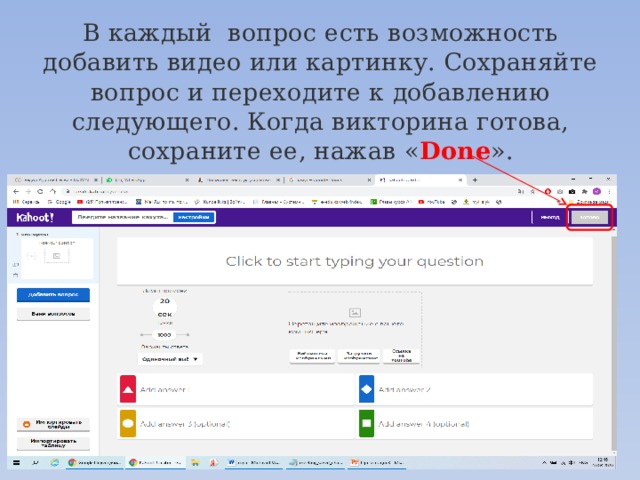Click the 'Add answer 1' field
640x480 pixels.
tap(245, 389)
